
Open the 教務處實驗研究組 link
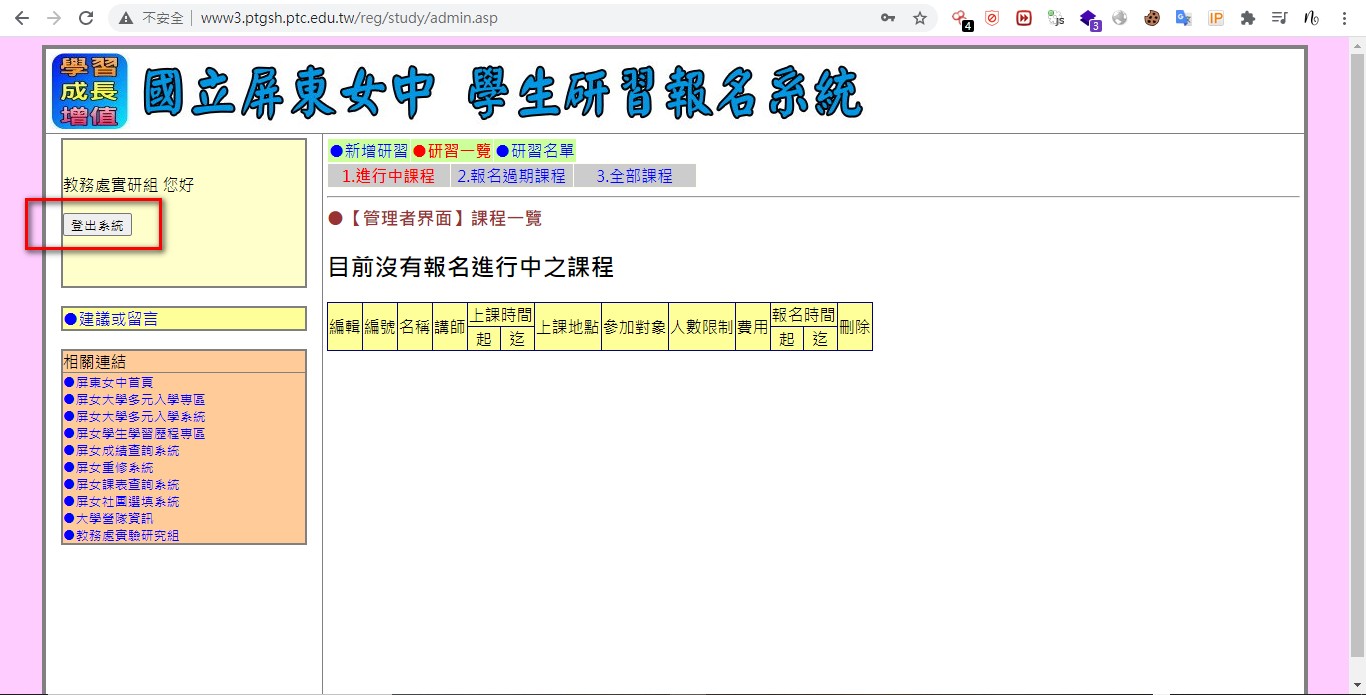pos(121,535)
